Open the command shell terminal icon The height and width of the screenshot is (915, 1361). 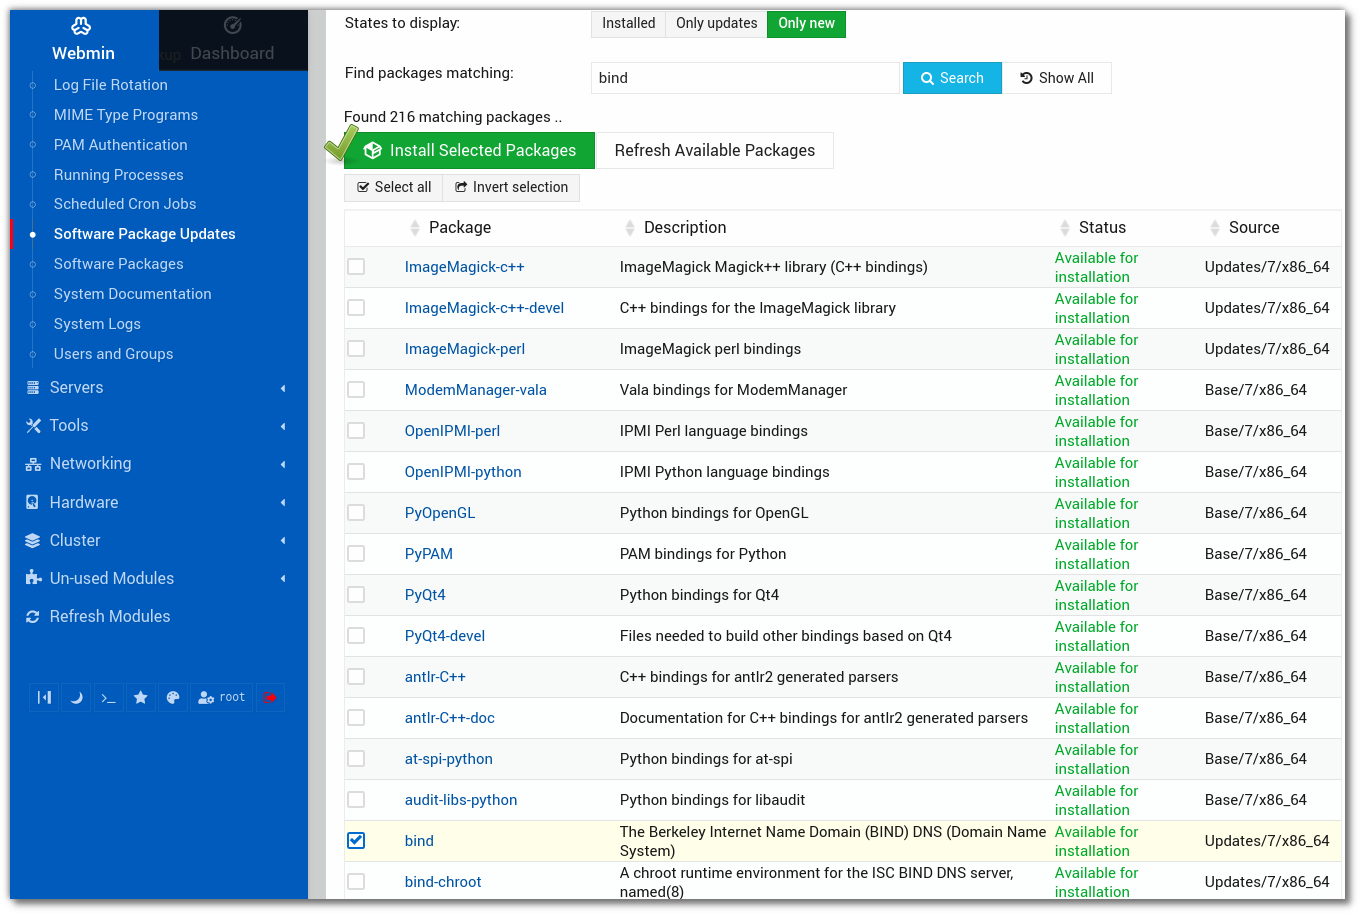coord(109,698)
